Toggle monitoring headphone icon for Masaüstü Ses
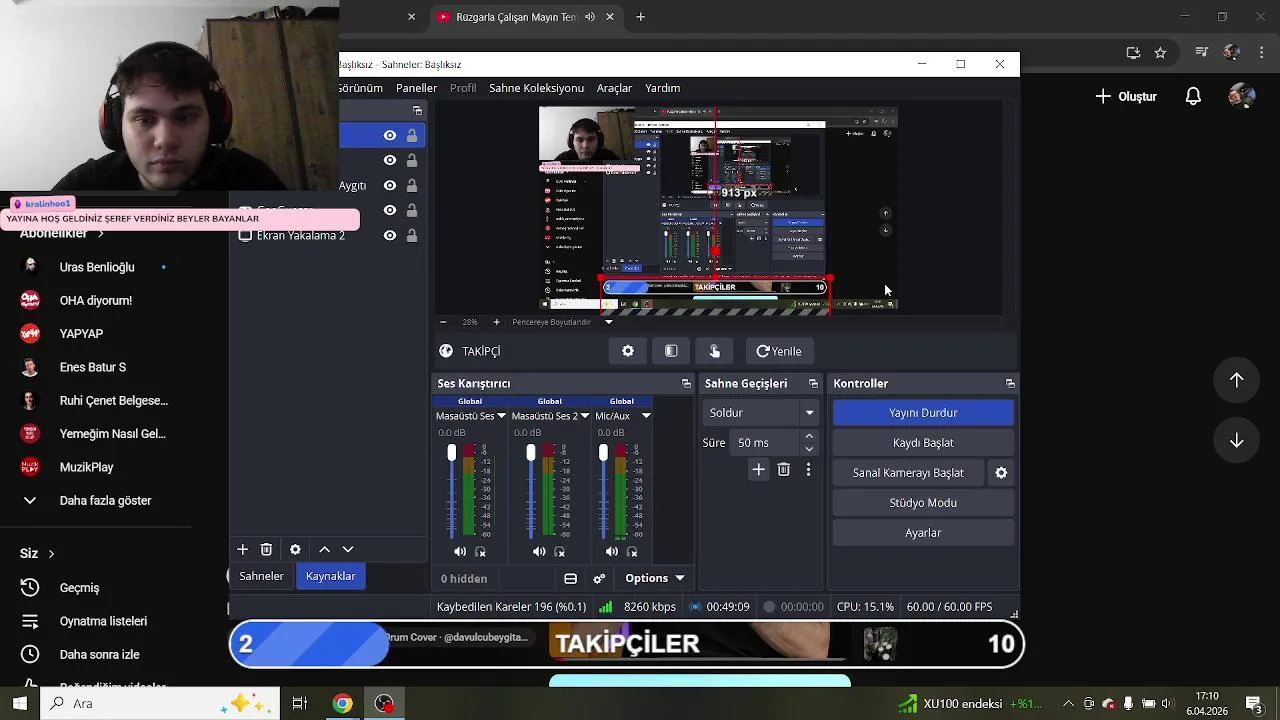 pos(480,552)
